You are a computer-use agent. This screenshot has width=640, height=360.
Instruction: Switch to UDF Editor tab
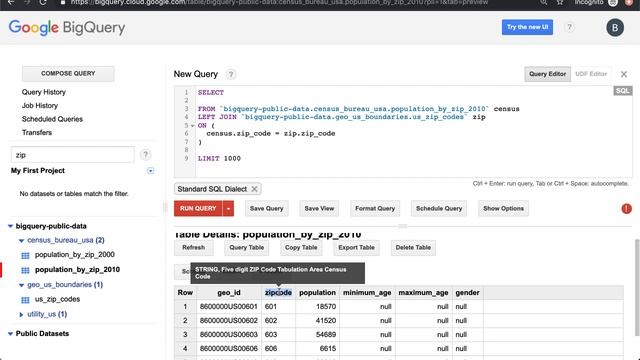[x=591, y=74]
